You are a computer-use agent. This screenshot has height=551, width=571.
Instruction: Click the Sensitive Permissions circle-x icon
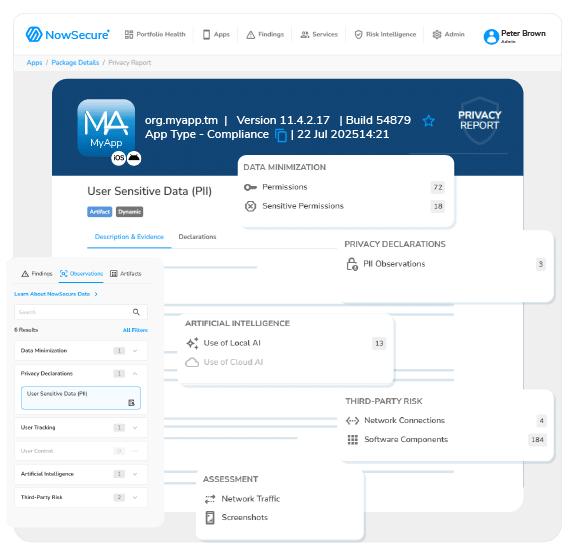250,206
